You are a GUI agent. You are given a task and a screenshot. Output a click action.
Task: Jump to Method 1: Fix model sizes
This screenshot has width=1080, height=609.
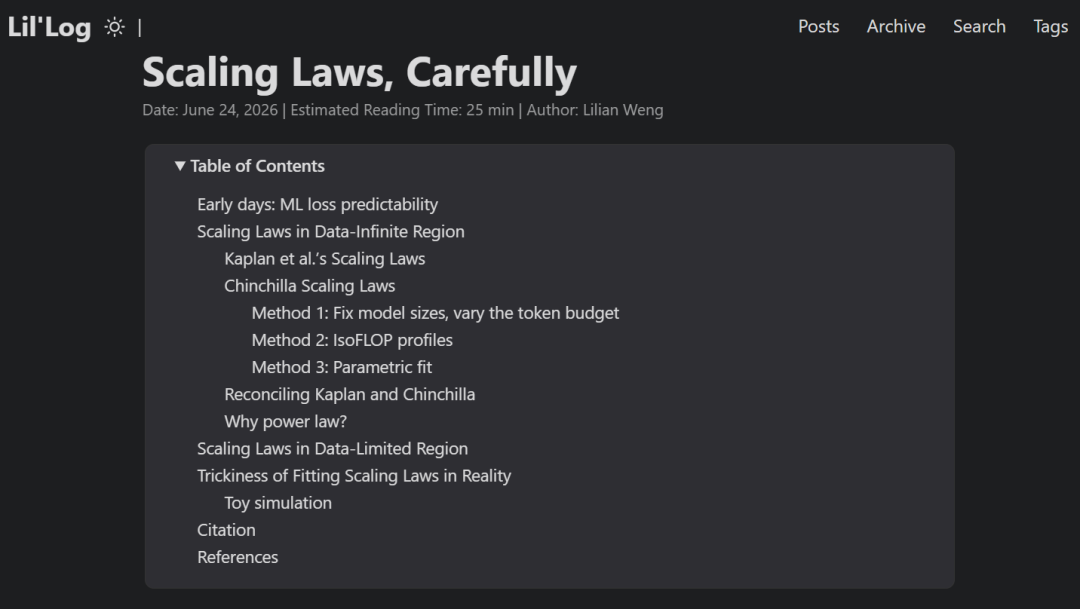click(435, 313)
